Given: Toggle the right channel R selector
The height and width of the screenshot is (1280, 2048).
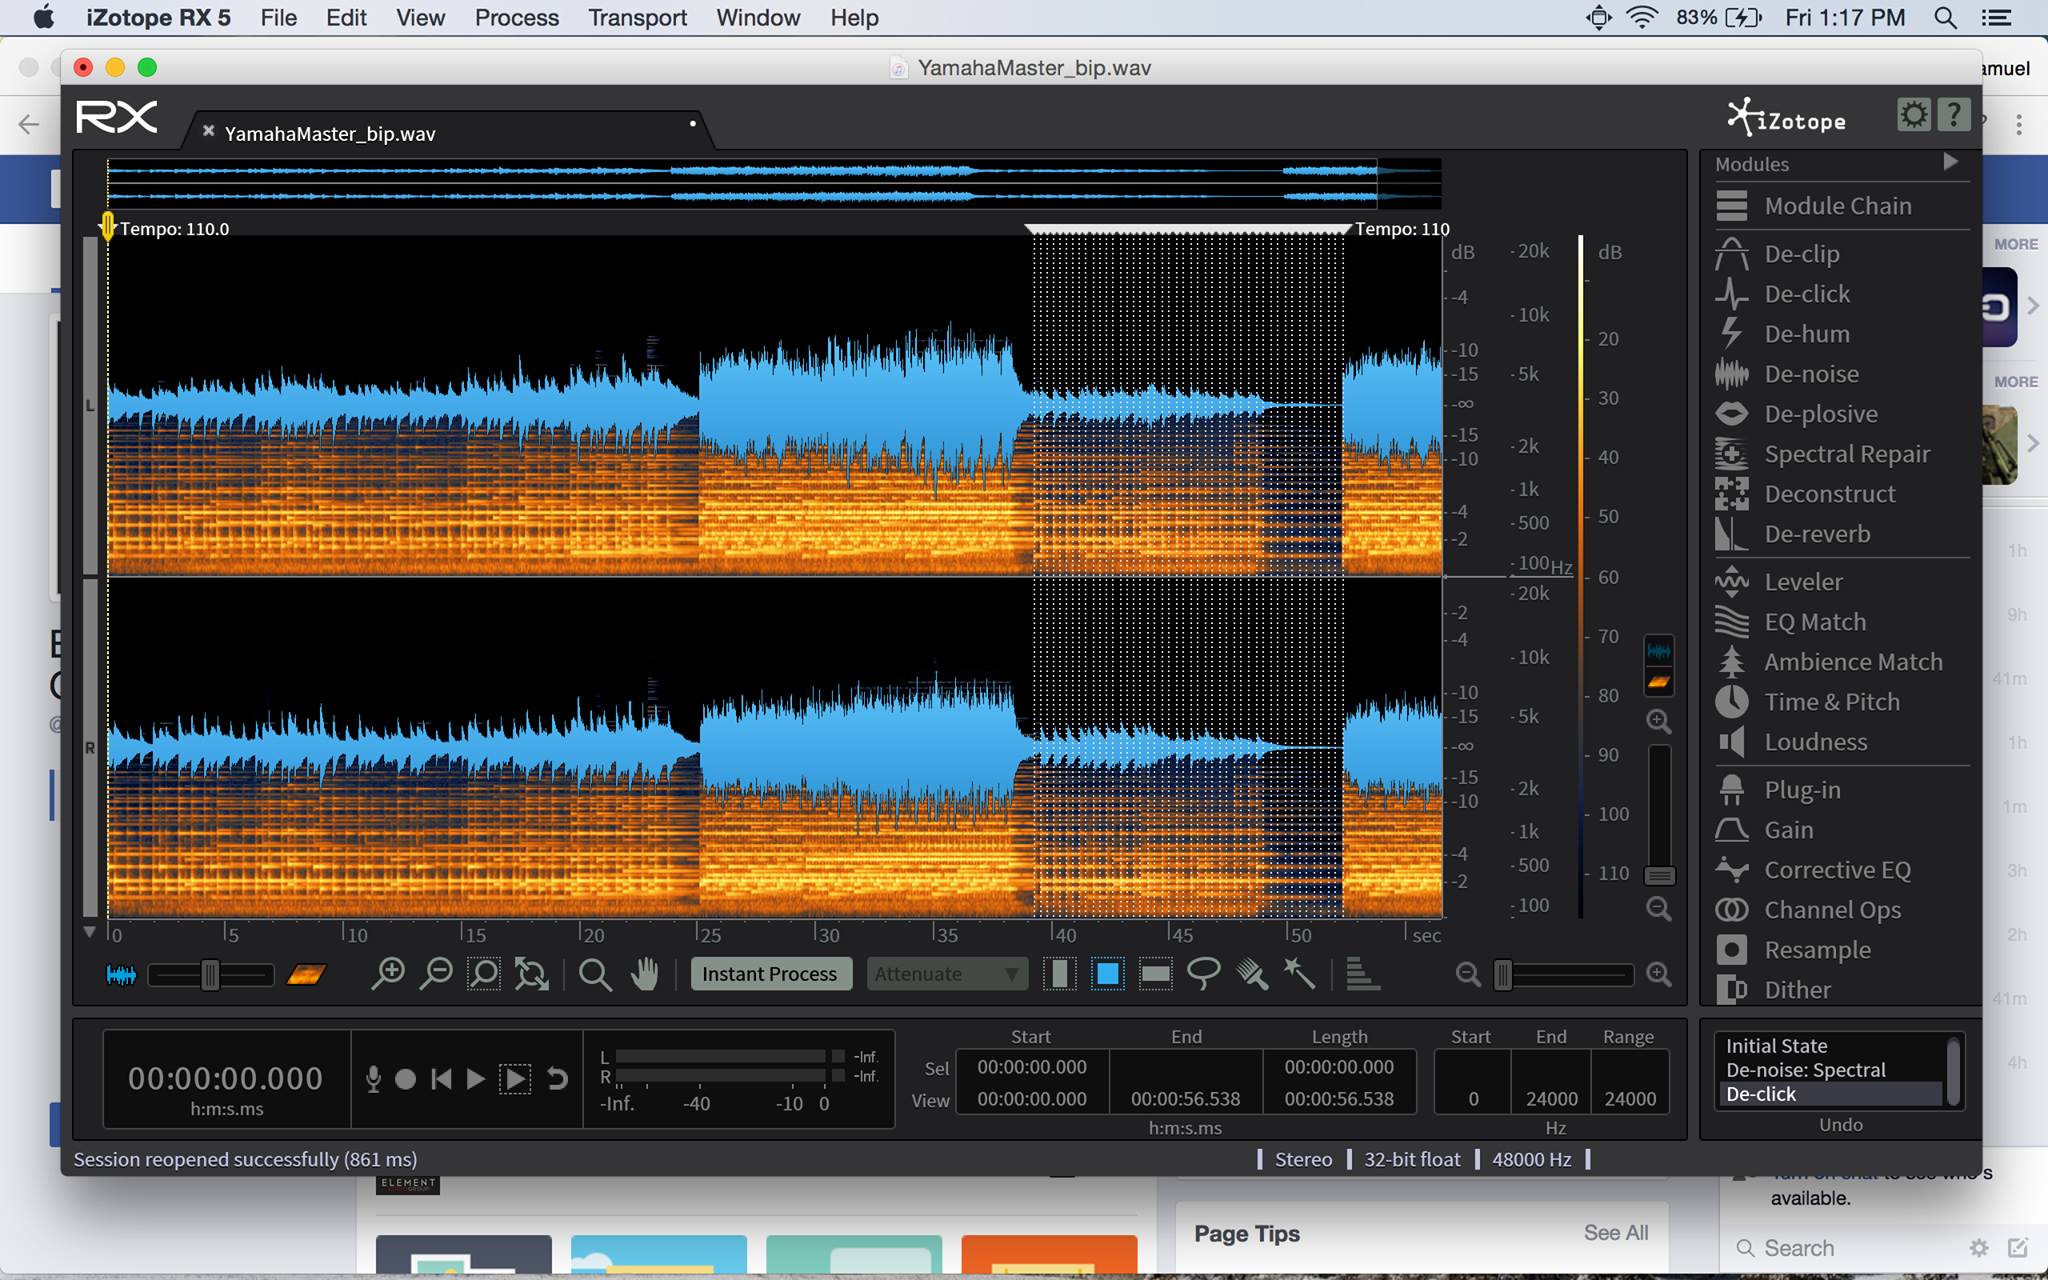Looking at the screenshot, I should [x=90, y=748].
